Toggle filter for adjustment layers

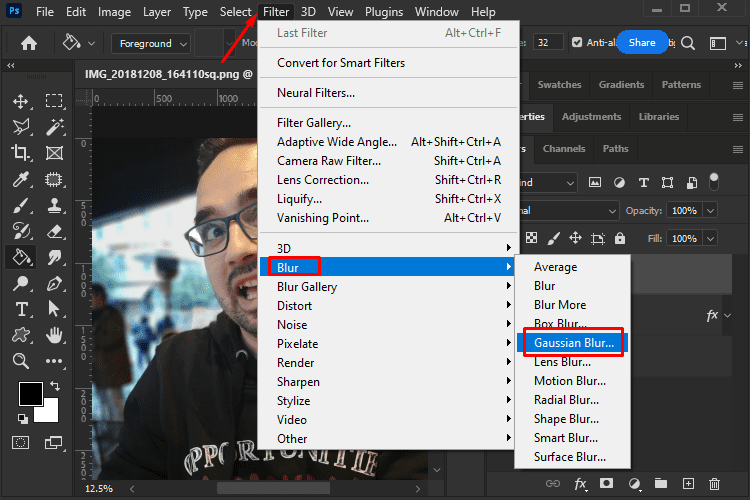tap(619, 182)
